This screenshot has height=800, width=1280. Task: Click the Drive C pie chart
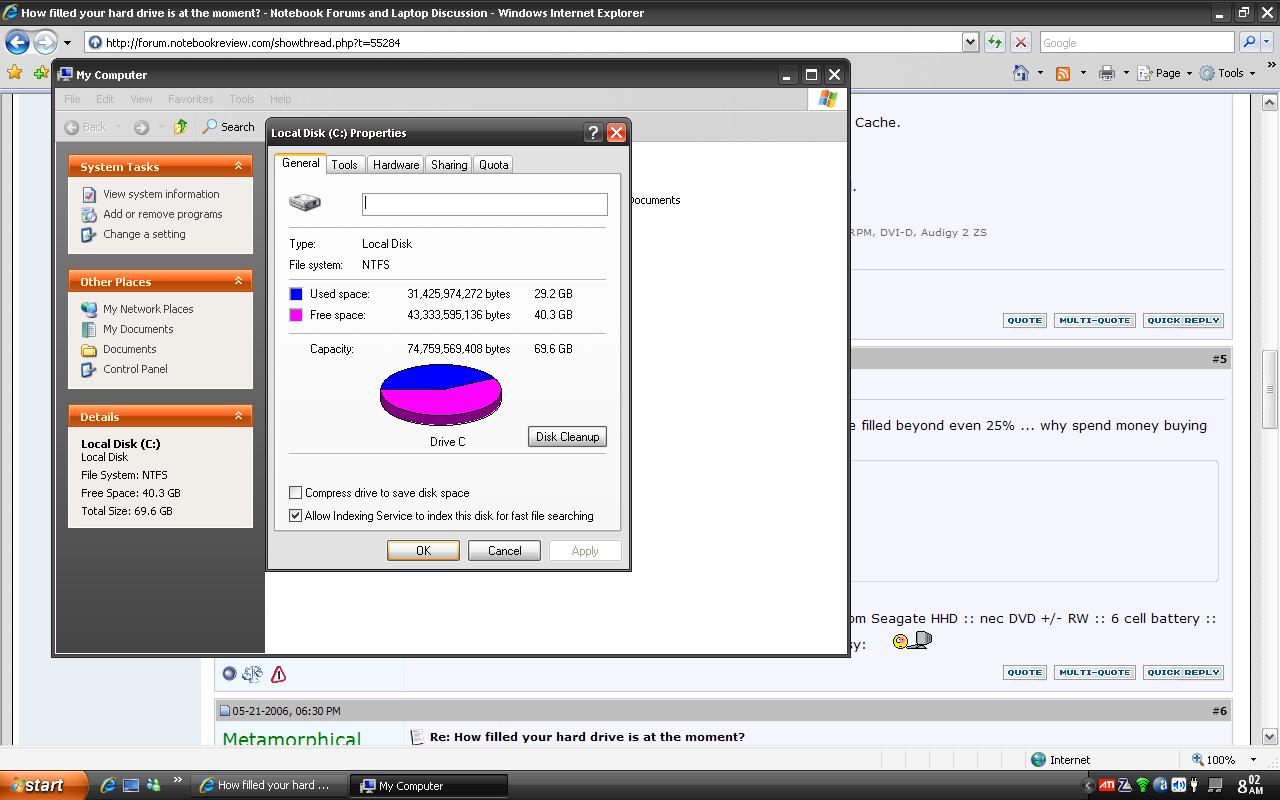441,396
